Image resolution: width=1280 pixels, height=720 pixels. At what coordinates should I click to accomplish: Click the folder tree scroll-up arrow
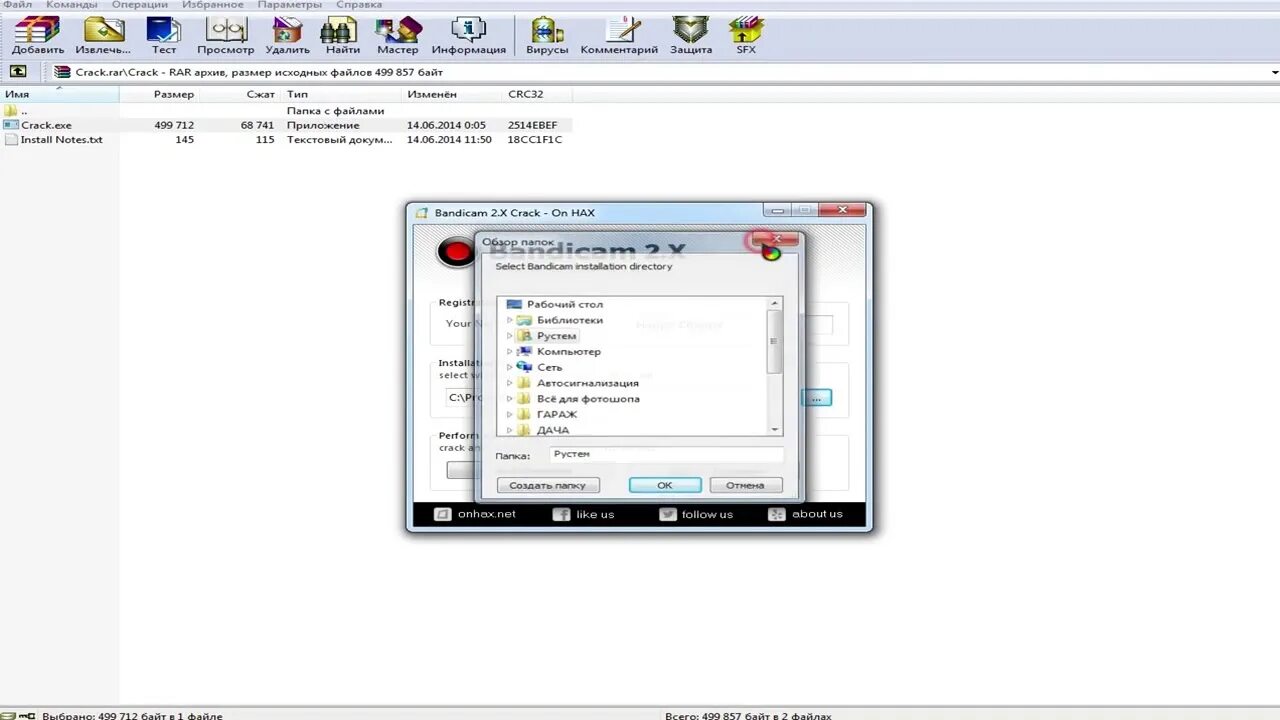point(774,303)
